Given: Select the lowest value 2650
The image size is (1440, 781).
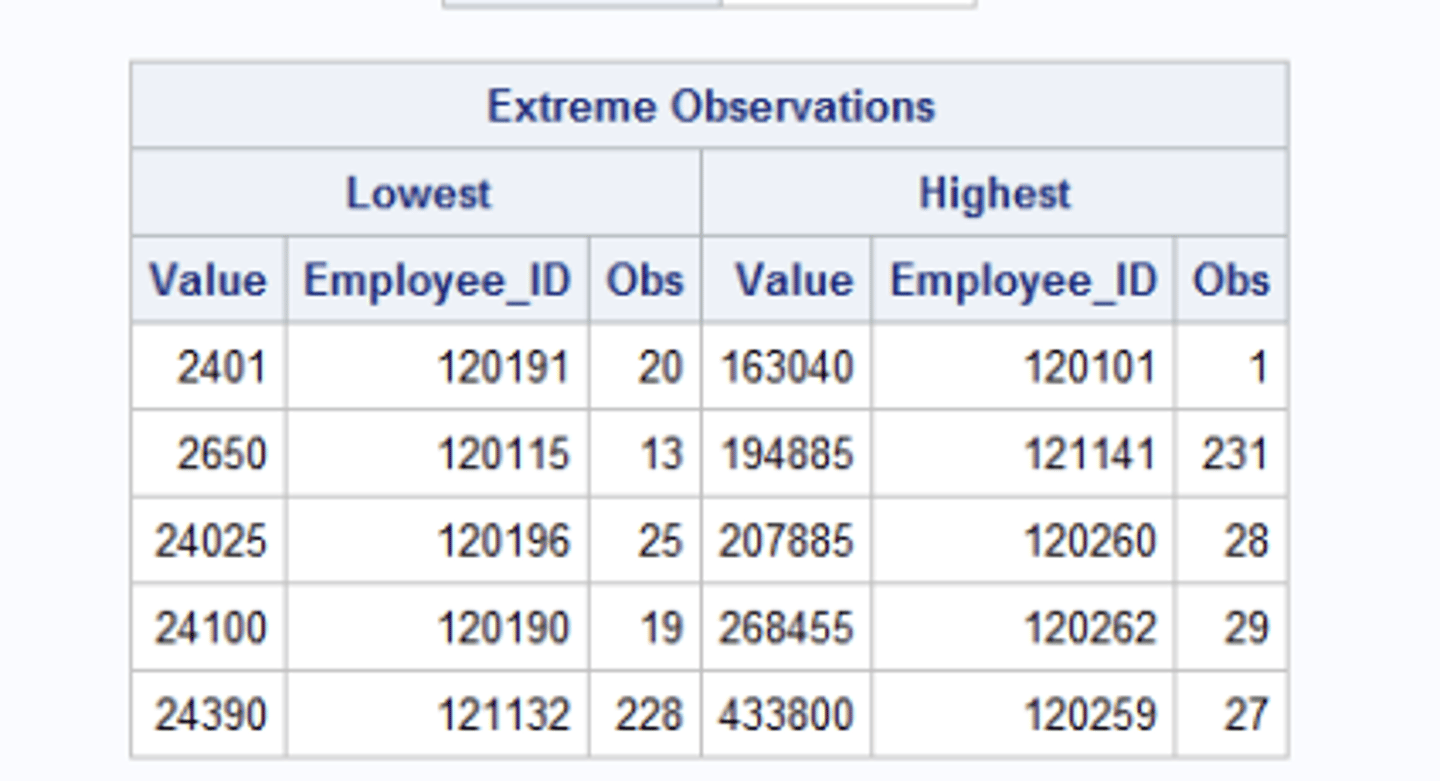Looking at the screenshot, I should (x=222, y=454).
